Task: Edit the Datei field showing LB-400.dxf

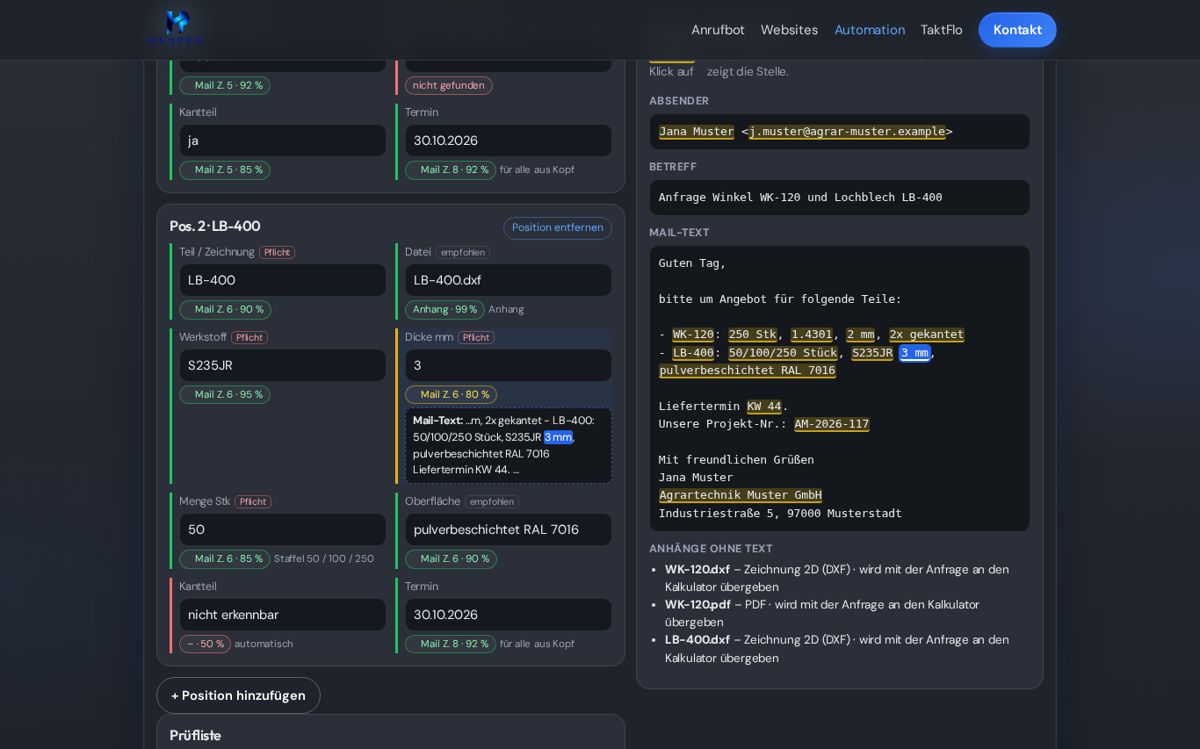Action: point(508,280)
